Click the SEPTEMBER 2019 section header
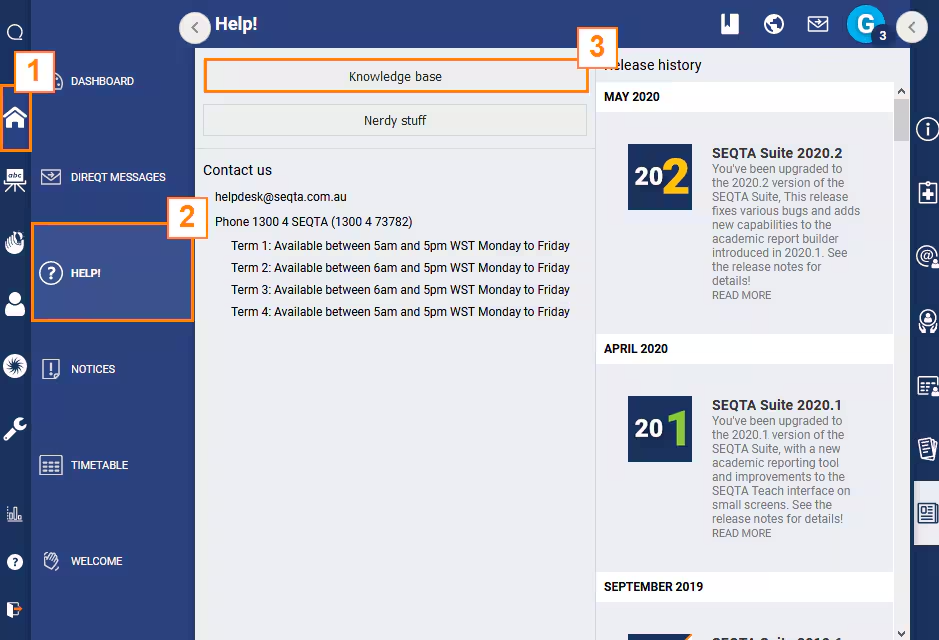This screenshot has height=640, width=939. 744,587
